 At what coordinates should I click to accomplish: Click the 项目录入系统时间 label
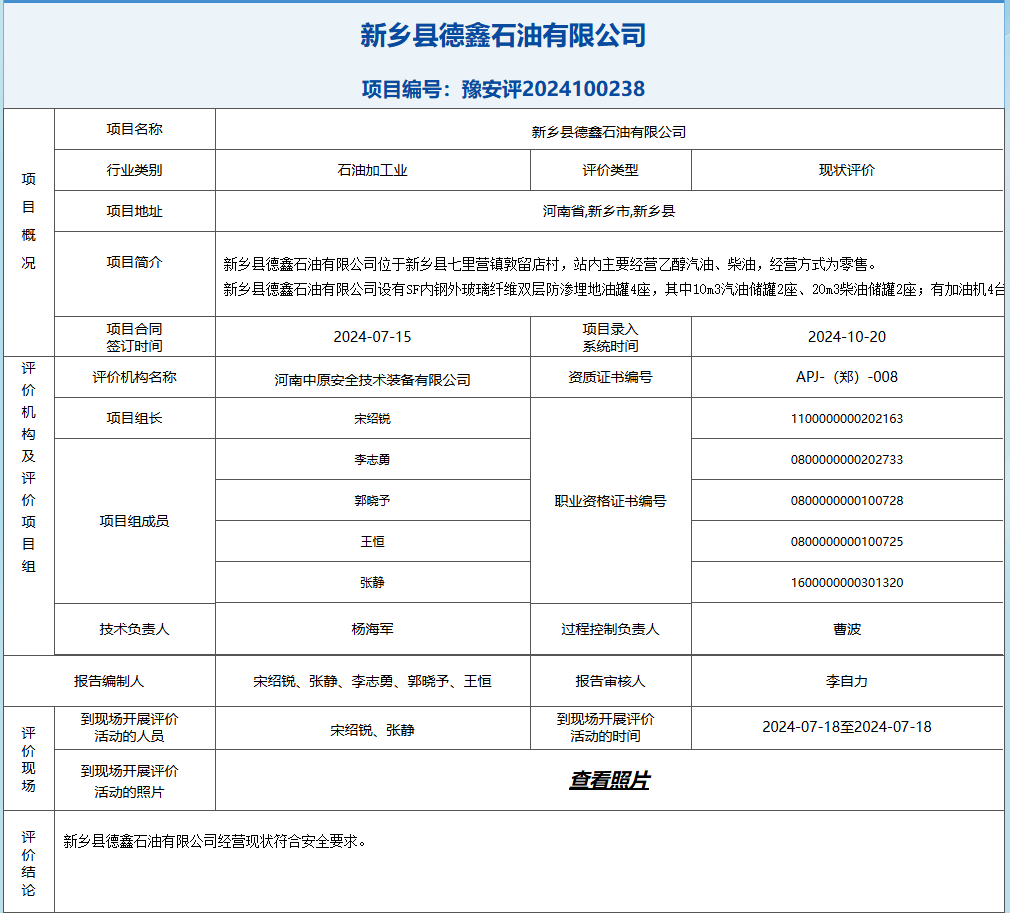611,337
